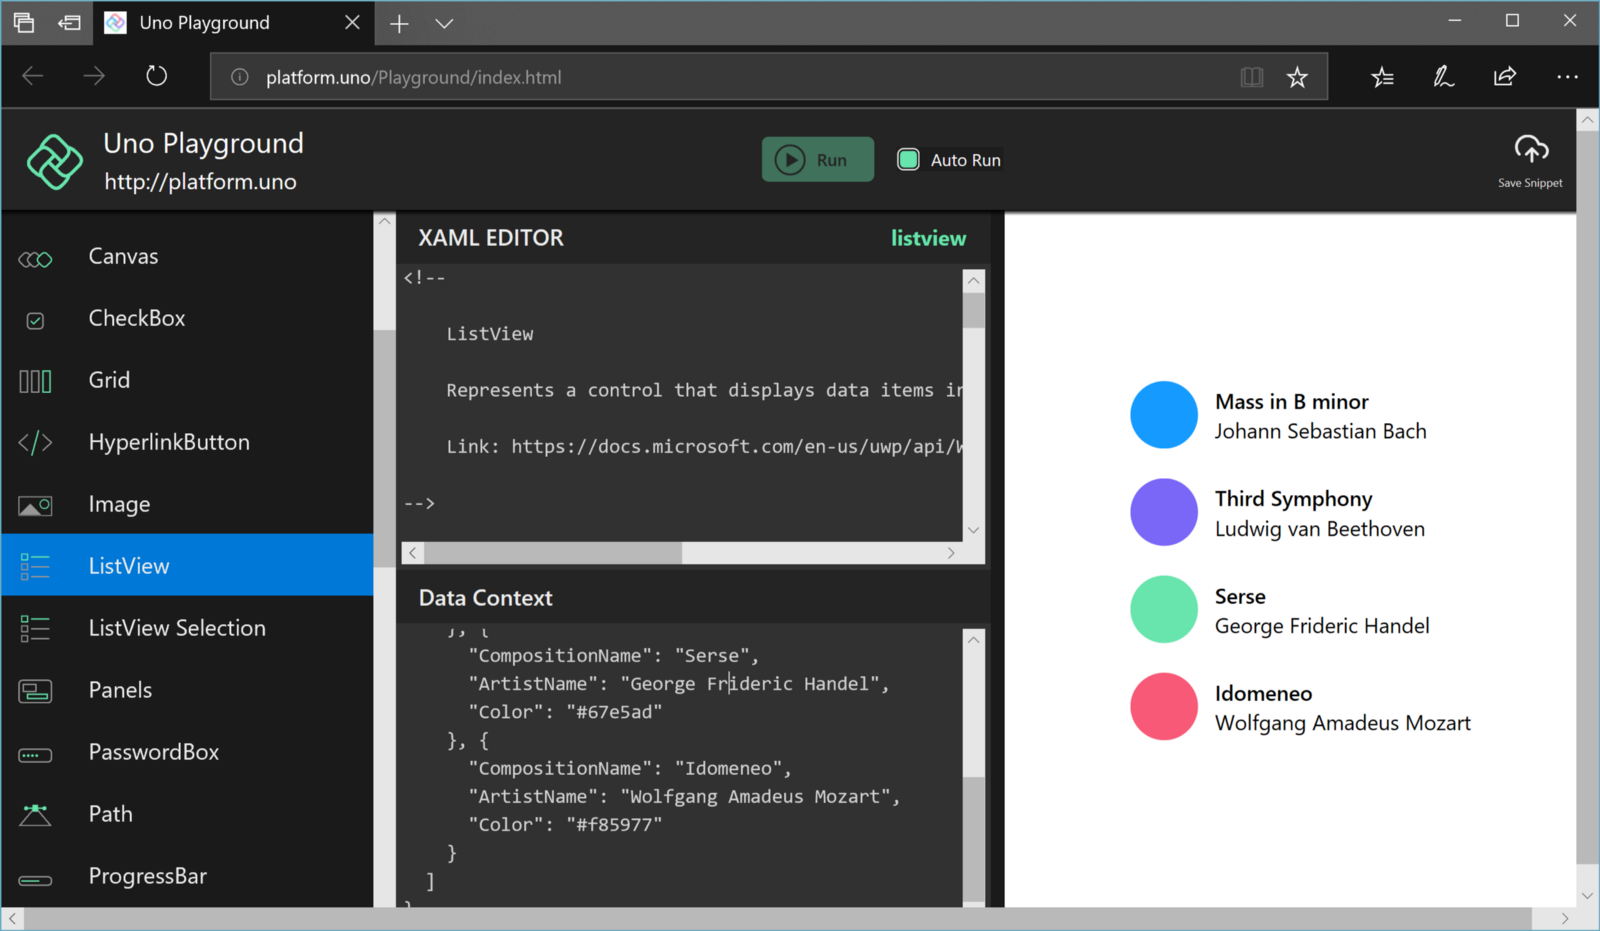
Task: Click the Uno Platform logo icon
Action: point(54,161)
